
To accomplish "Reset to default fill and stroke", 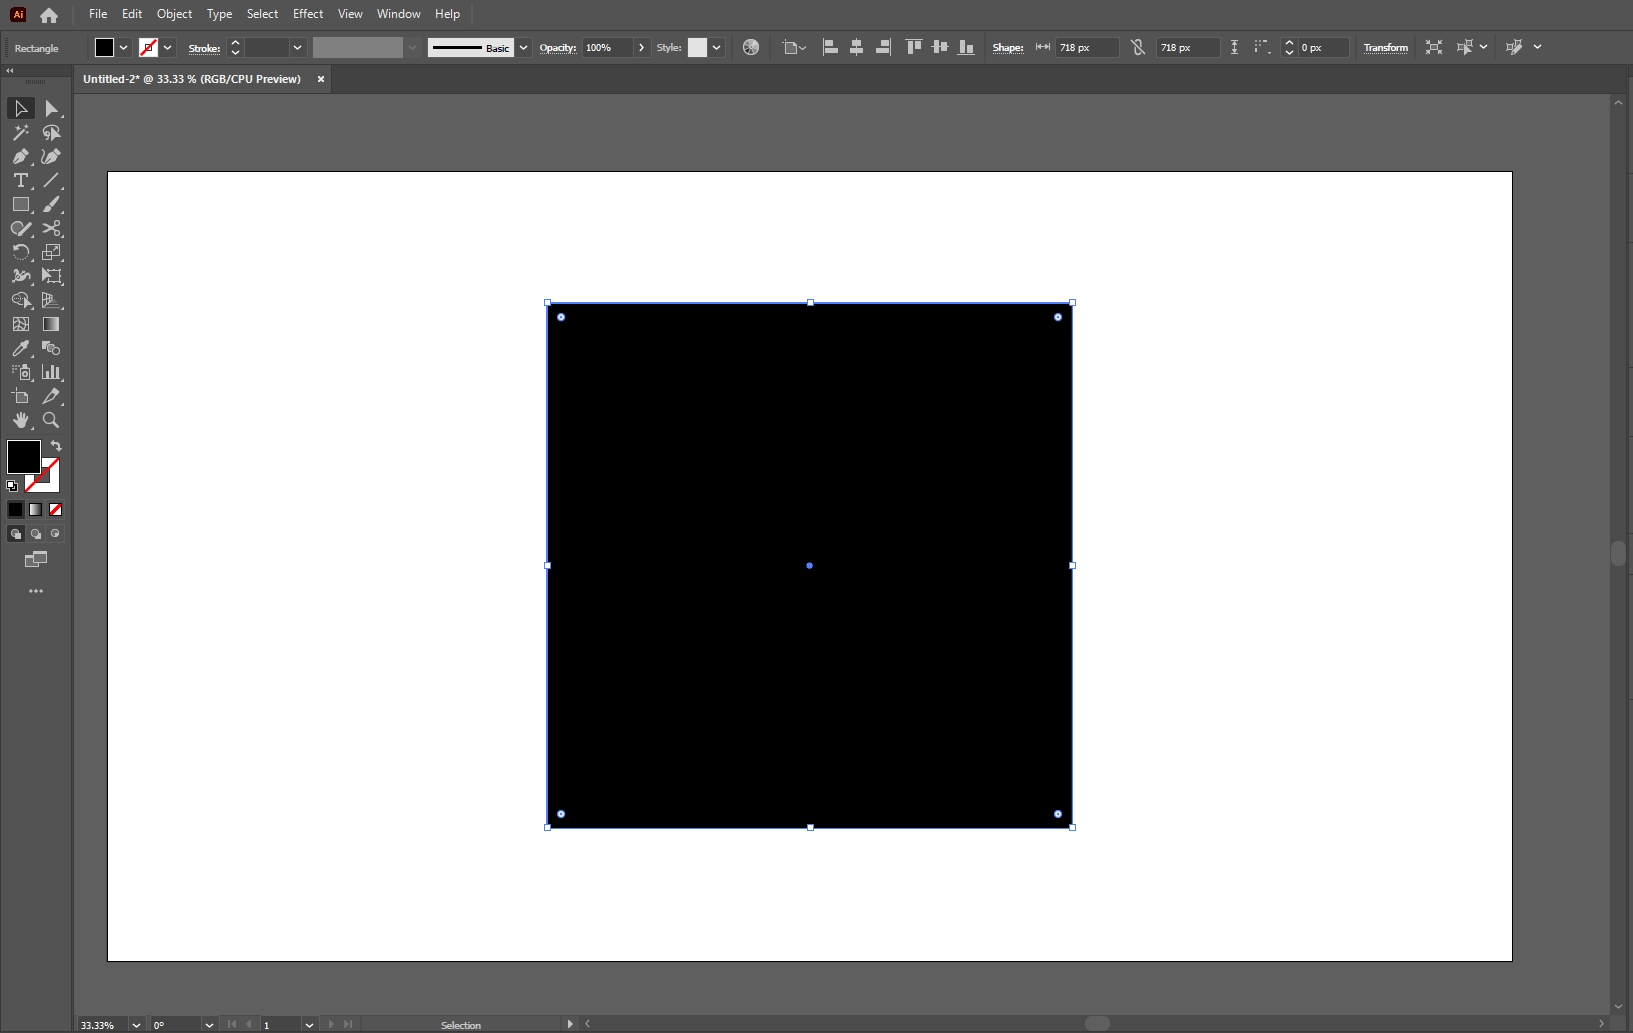I will click(x=12, y=486).
